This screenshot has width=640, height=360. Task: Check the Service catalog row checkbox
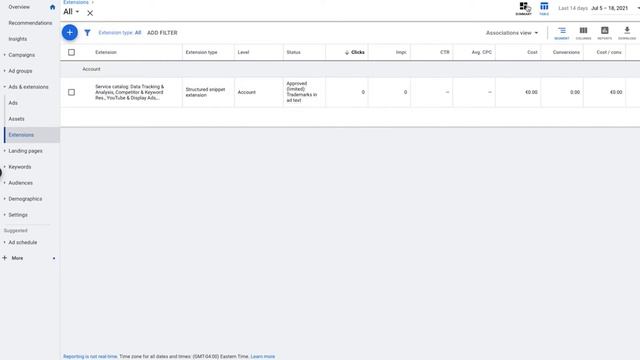71,92
